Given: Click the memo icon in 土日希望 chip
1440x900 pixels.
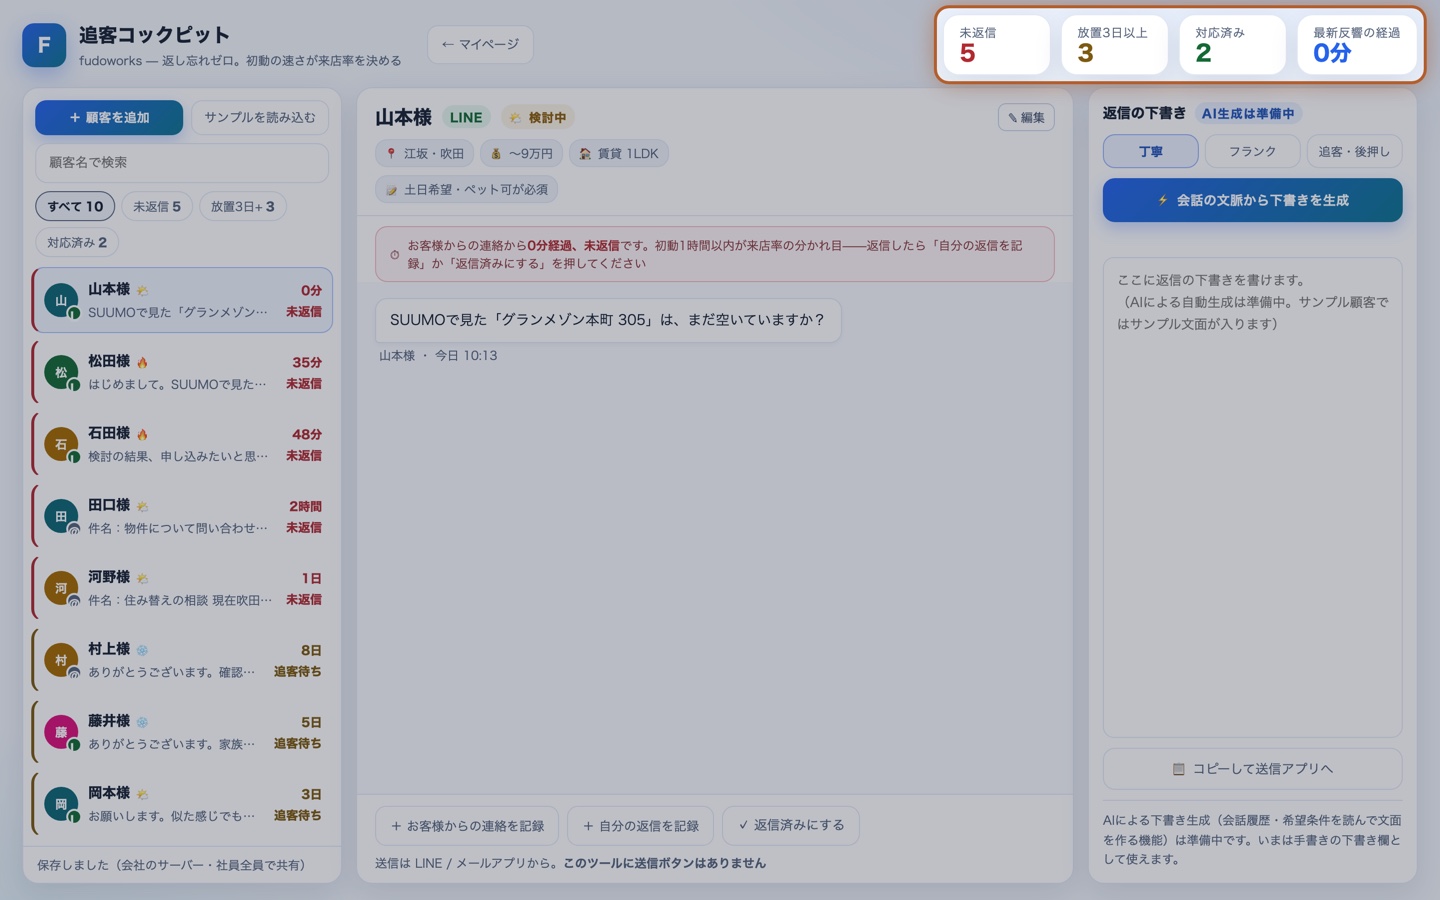Looking at the screenshot, I should 391,190.
